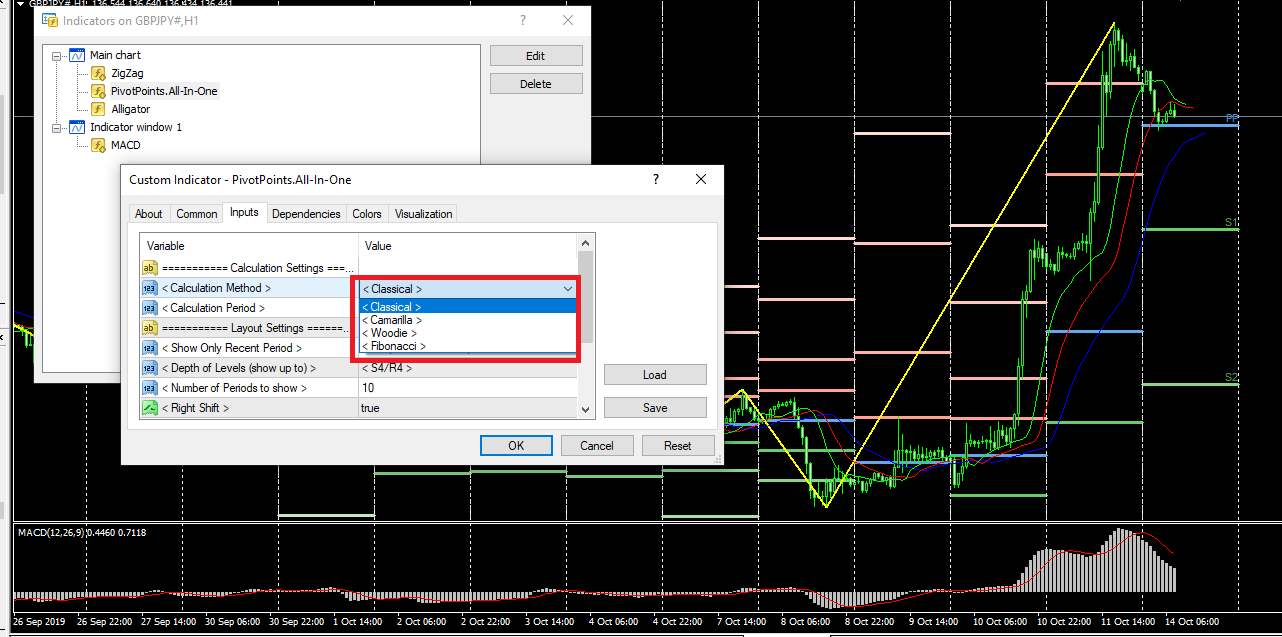
Task: Click the Calculation Period row number icon
Action: click(149, 308)
